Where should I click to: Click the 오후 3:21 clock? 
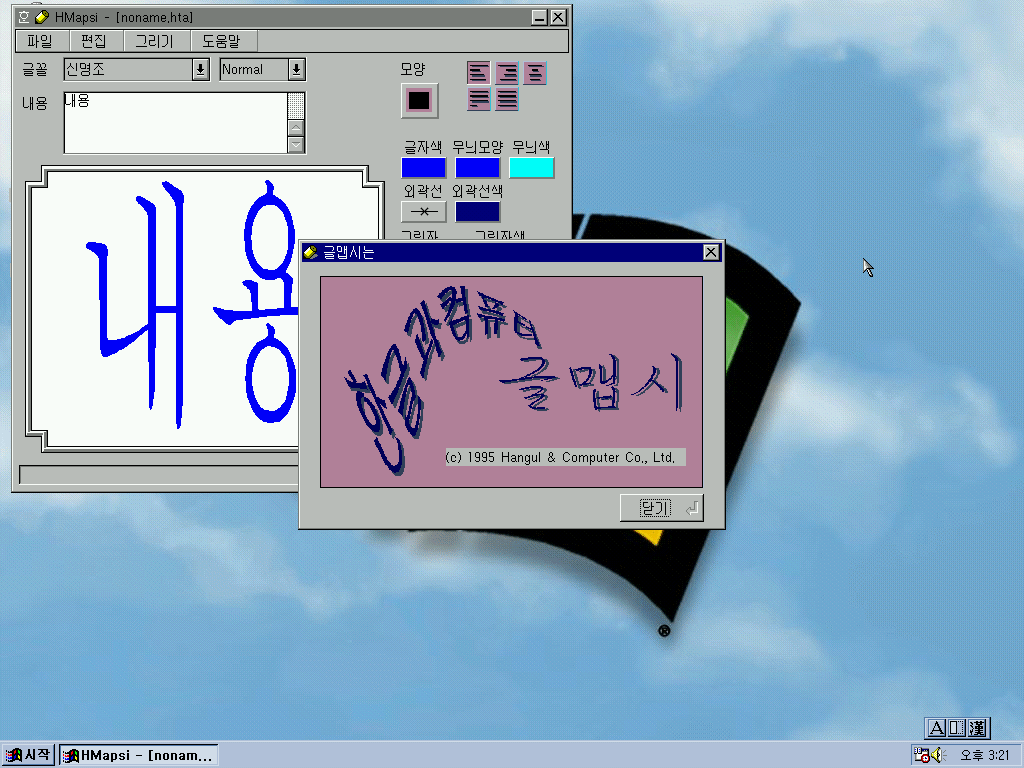tap(985, 755)
